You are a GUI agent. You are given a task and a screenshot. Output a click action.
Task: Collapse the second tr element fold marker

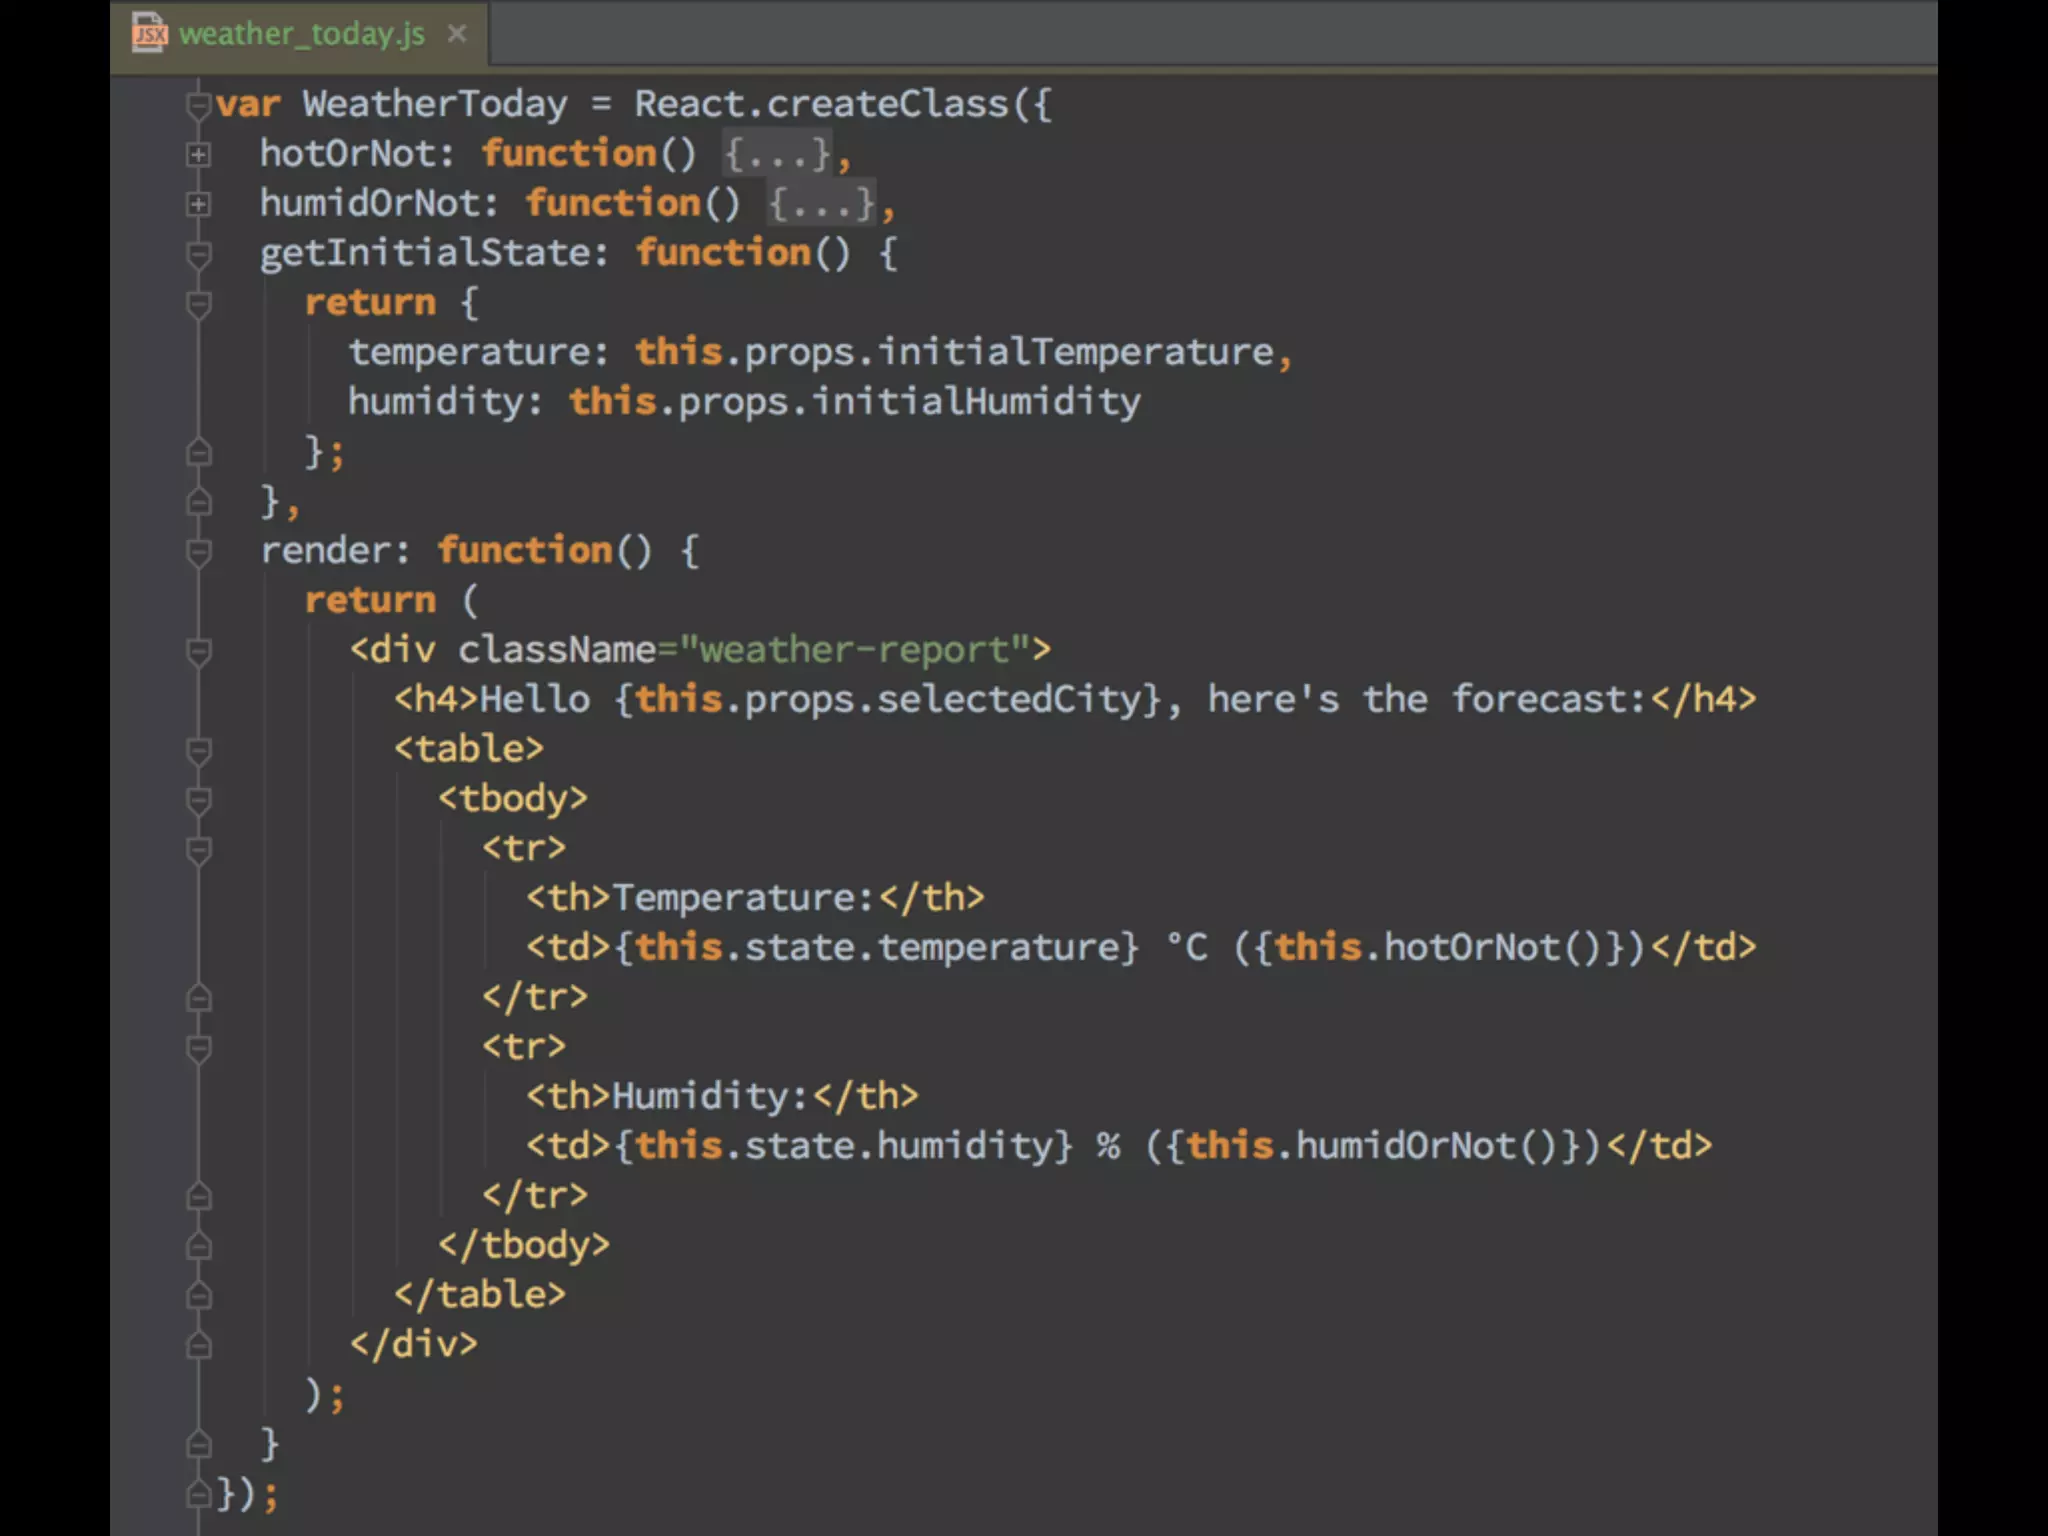point(199,1048)
